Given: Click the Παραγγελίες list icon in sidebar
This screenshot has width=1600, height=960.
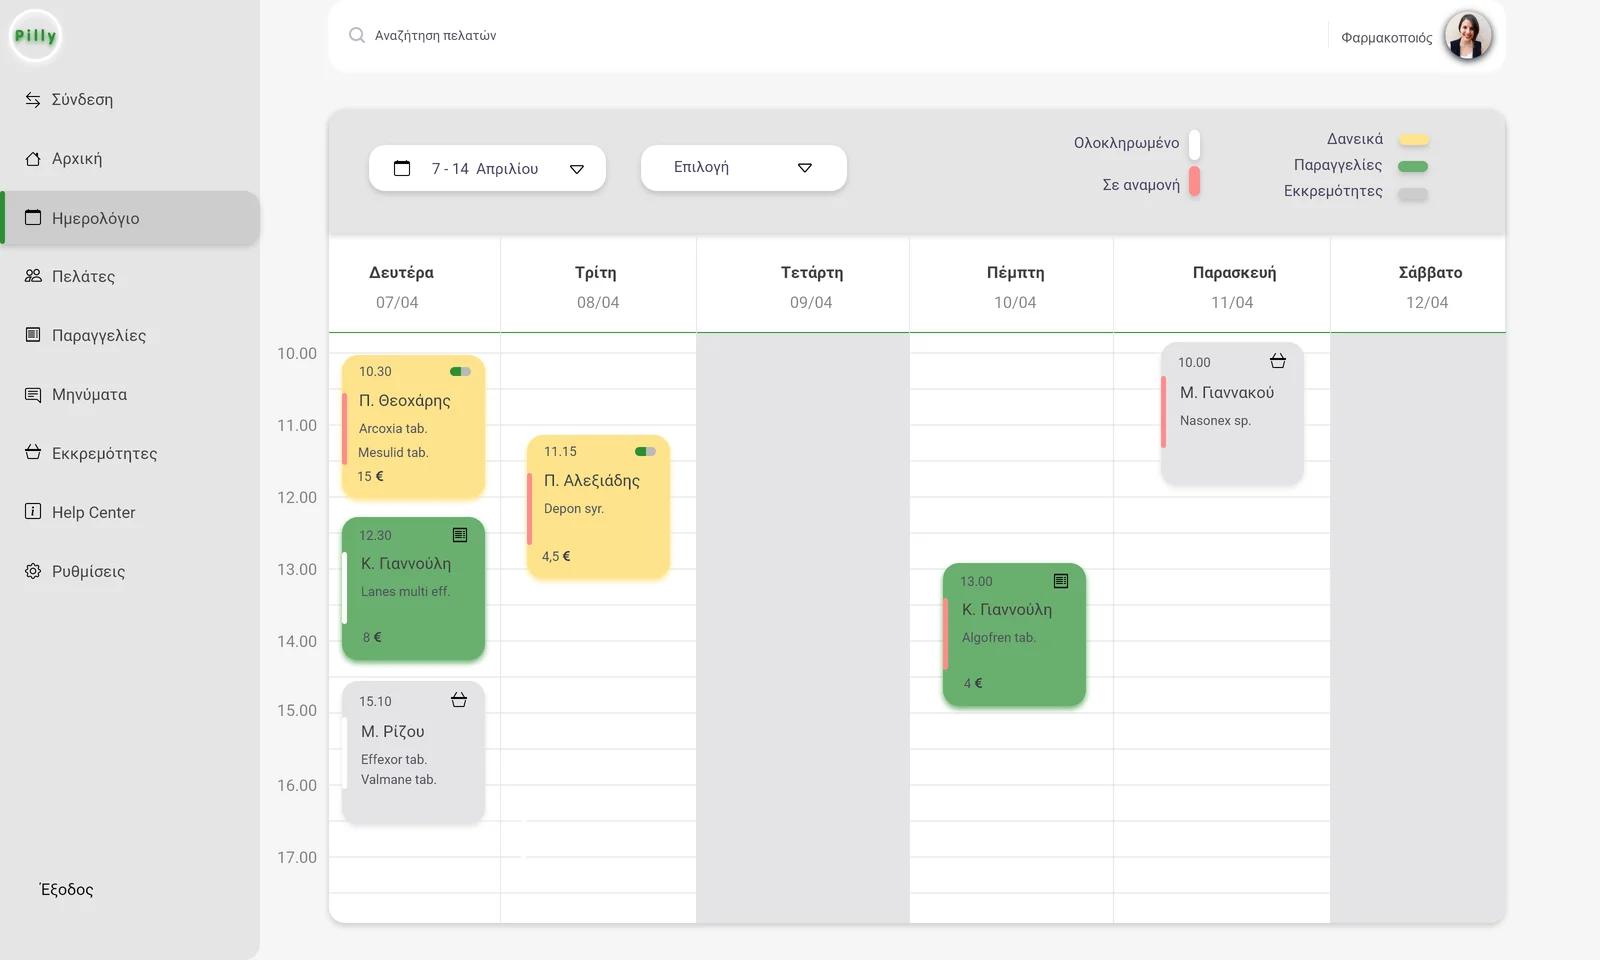Looking at the screenshot, I should pyautogui.click(x=33, y=335).
